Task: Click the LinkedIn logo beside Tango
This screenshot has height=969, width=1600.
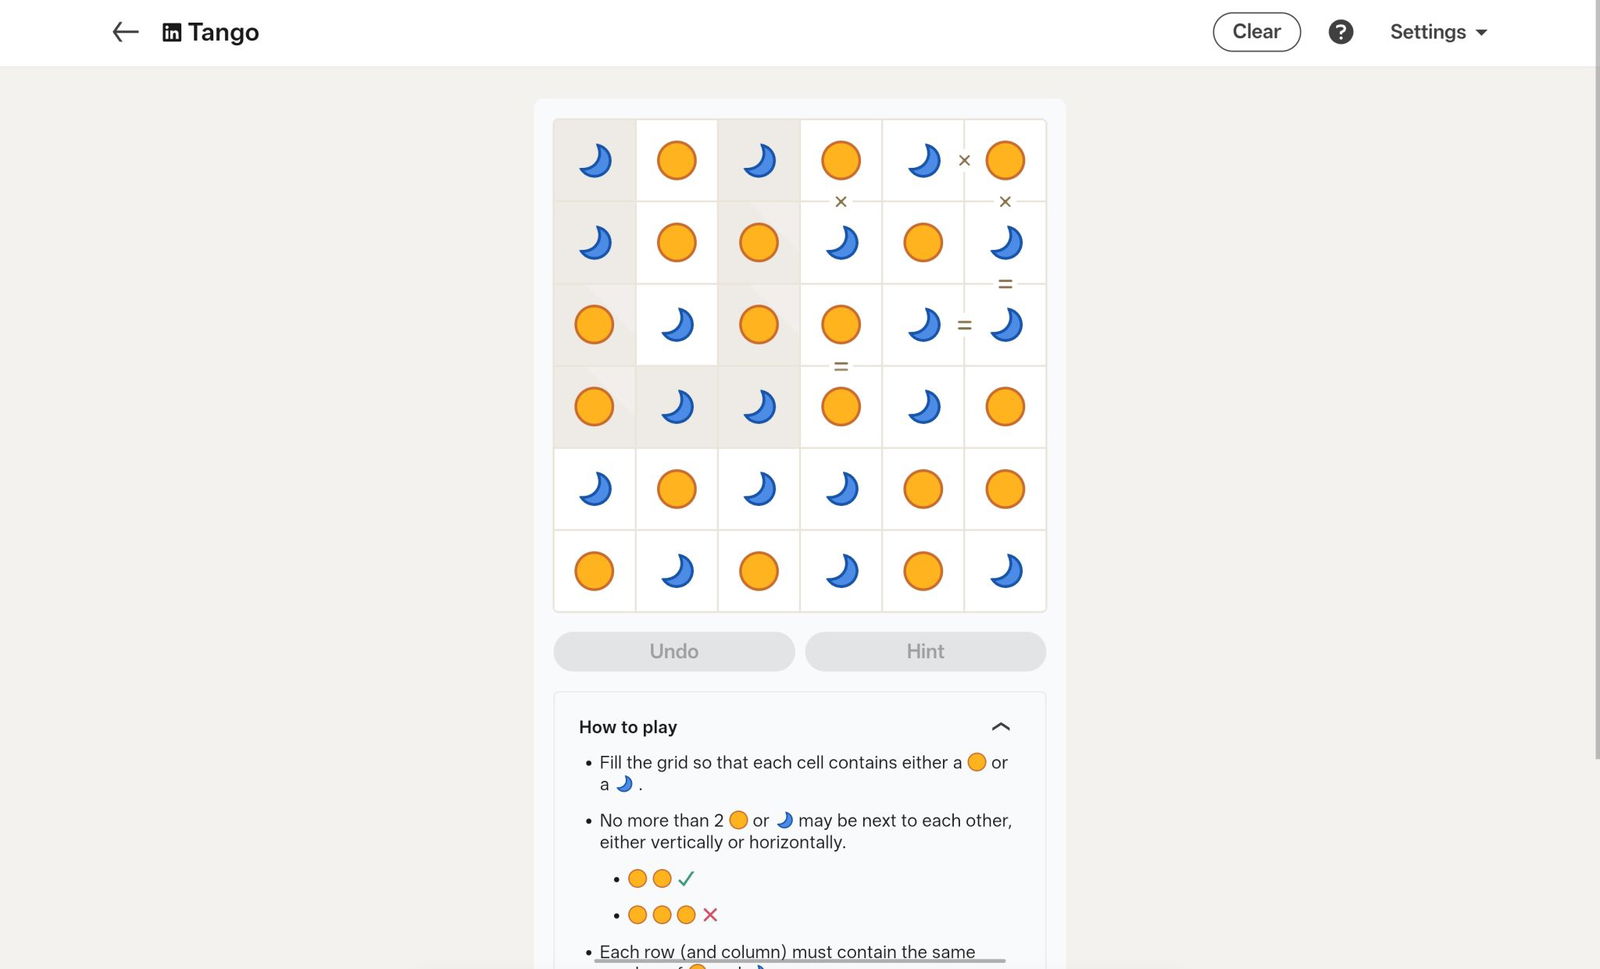Action: tap(172, 33)
